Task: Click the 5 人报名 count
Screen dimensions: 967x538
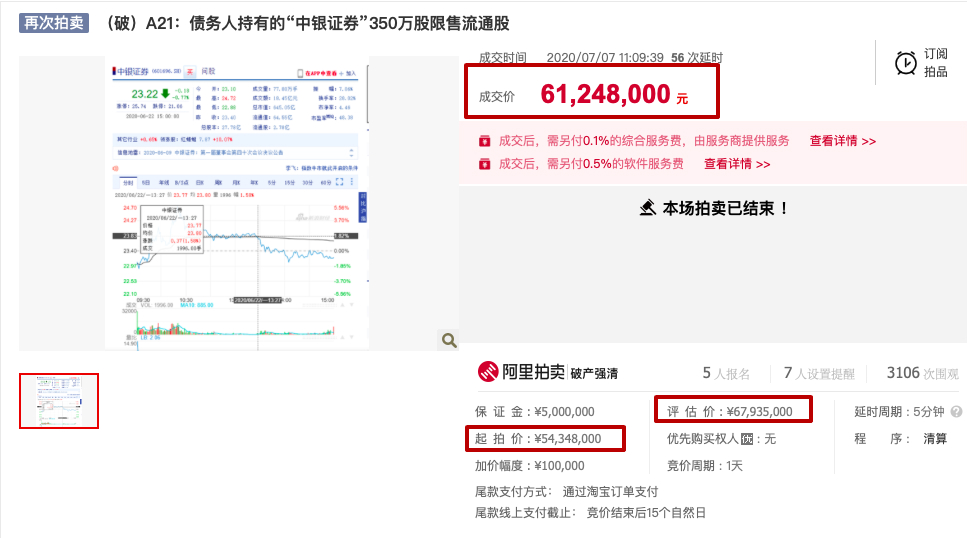Action: point(726,373)
